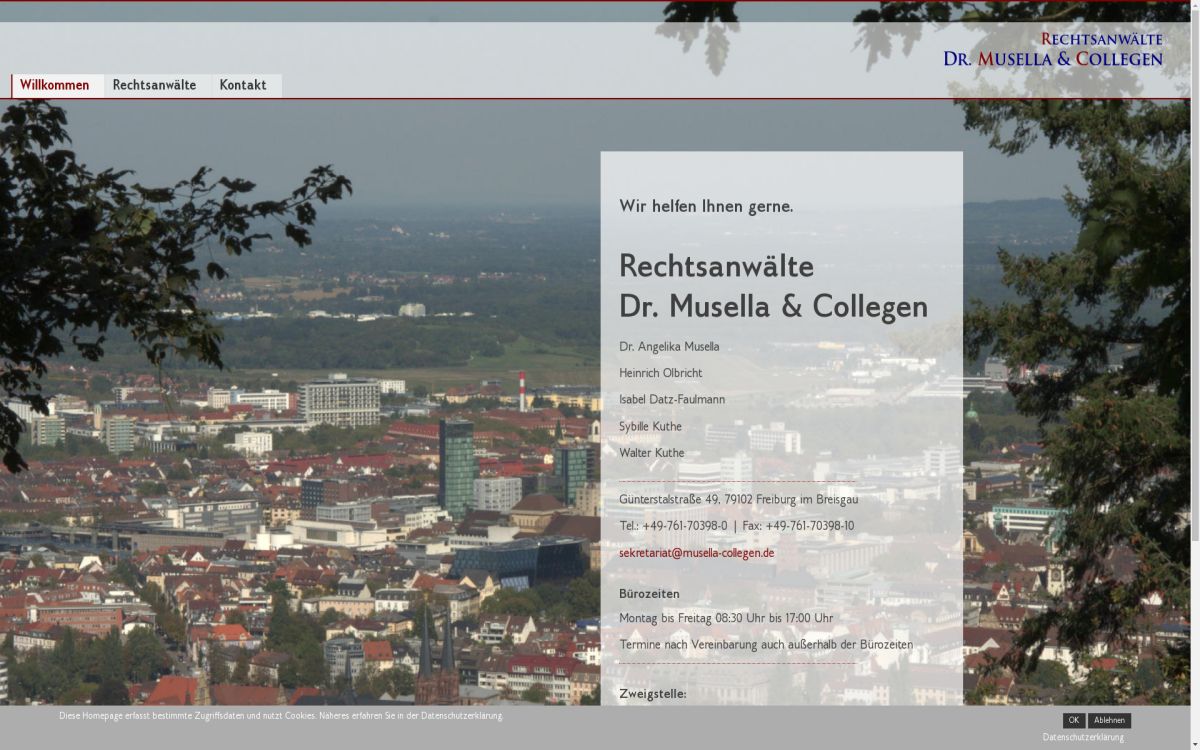The height and width of the screenshot is (750, 1200).
Task: Click the sekretariat@musella-collegen.de email link
Action: pos(697,552)
